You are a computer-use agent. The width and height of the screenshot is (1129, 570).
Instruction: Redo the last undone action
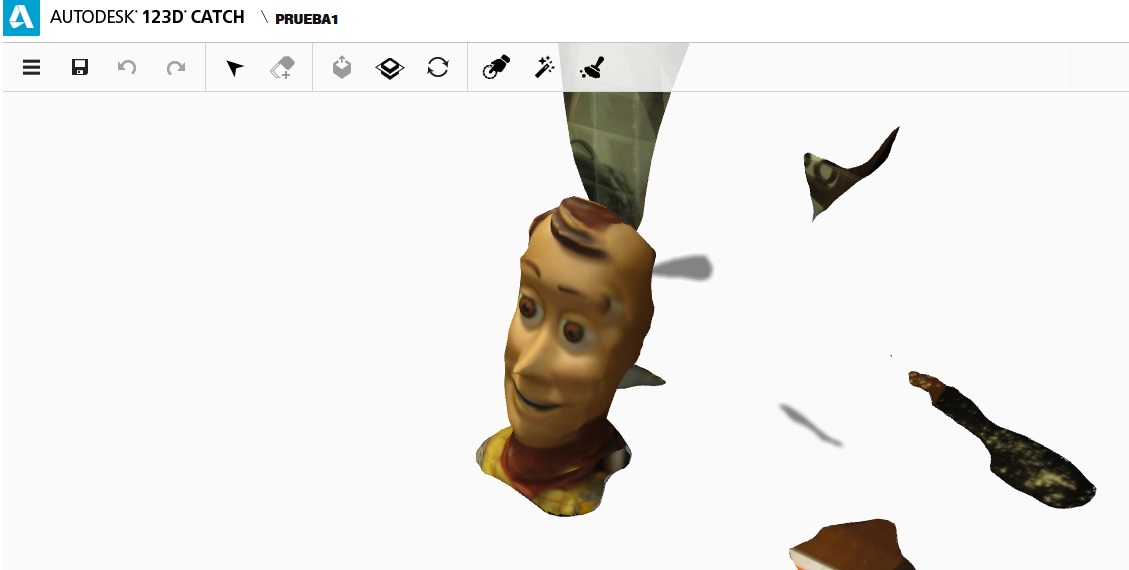pos(176,68)
